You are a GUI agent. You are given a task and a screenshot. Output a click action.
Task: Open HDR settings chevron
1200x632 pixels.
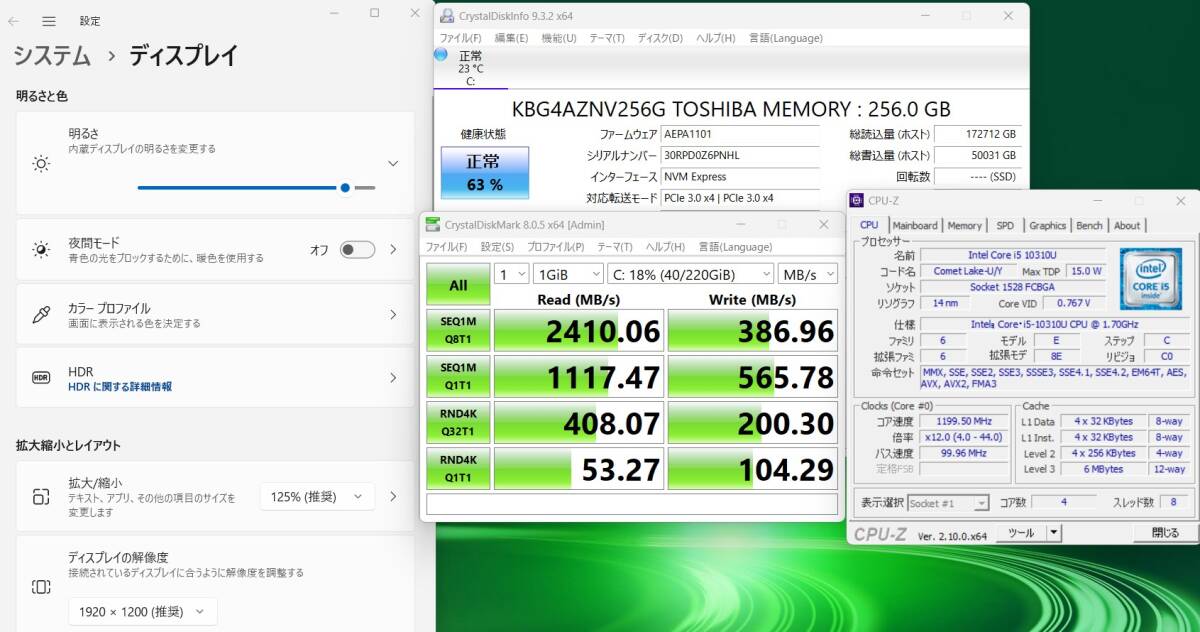pos(393,378)
